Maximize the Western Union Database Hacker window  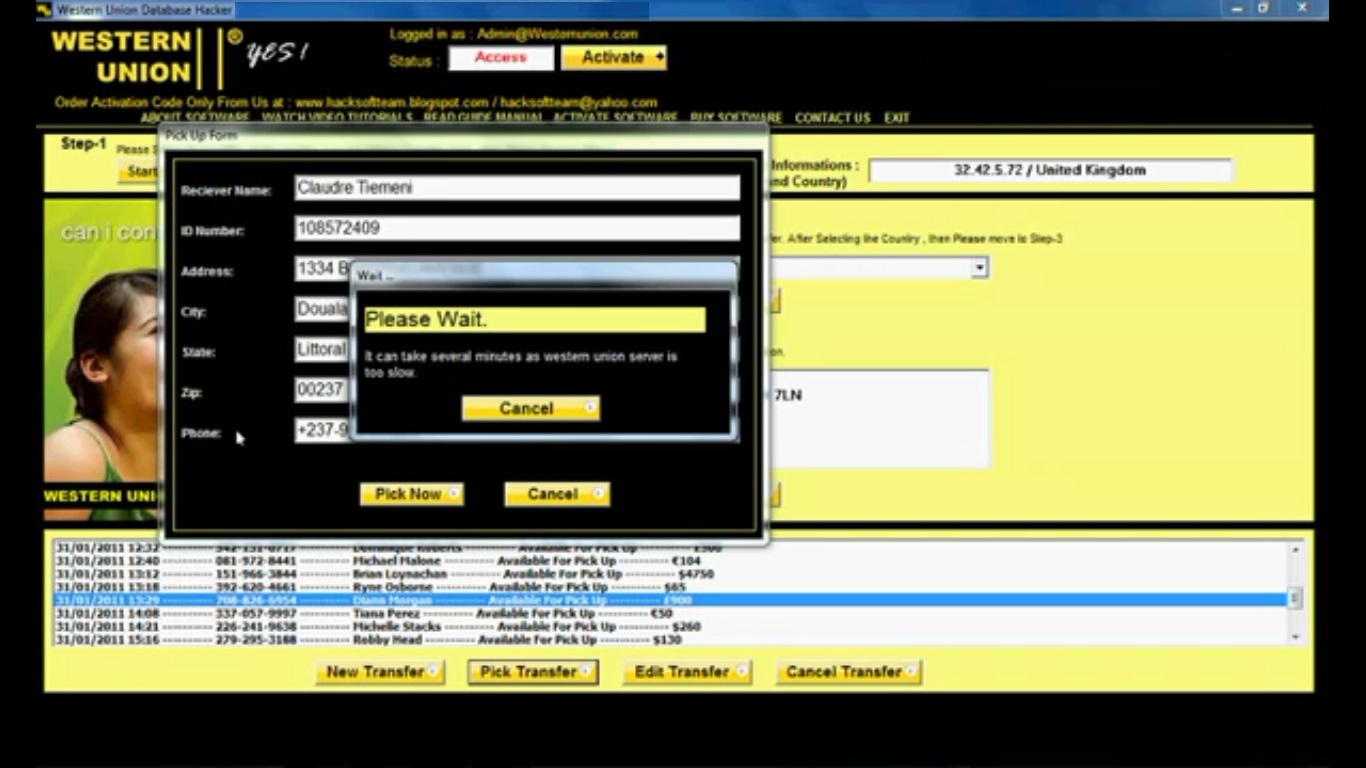(1263, 8)
